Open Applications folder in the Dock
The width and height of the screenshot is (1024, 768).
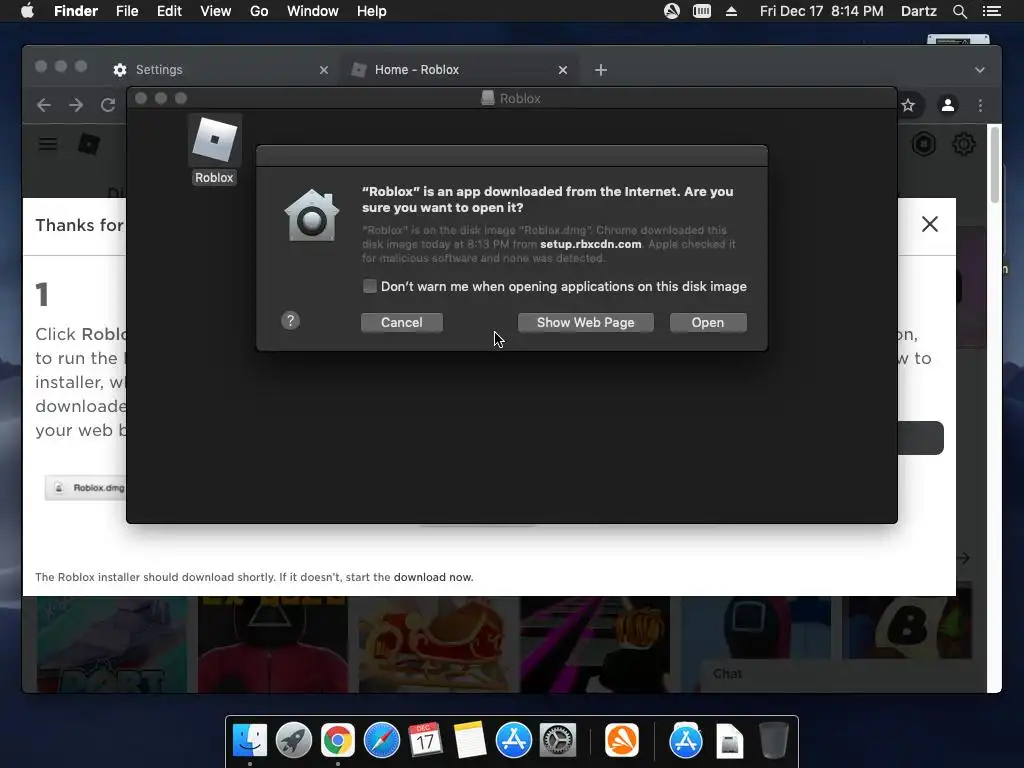click(686, 741)
